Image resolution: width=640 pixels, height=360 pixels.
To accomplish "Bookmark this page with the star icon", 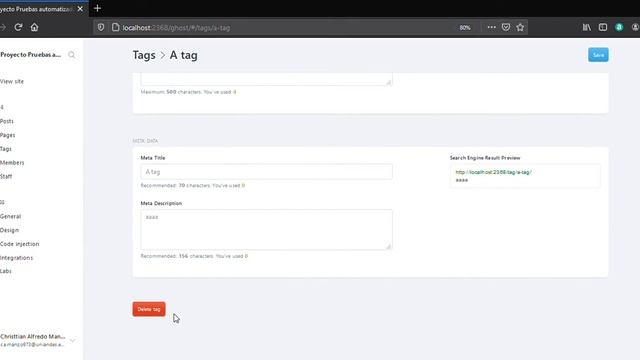I will coord(520,27).
